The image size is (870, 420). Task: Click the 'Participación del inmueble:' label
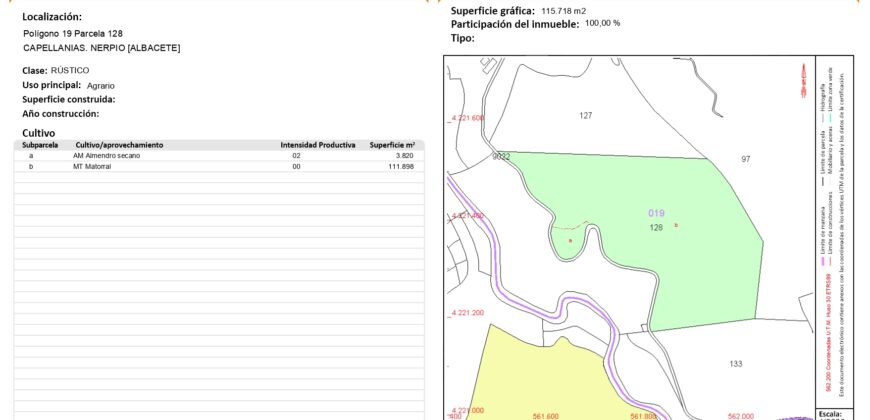[x=515, y=24]
